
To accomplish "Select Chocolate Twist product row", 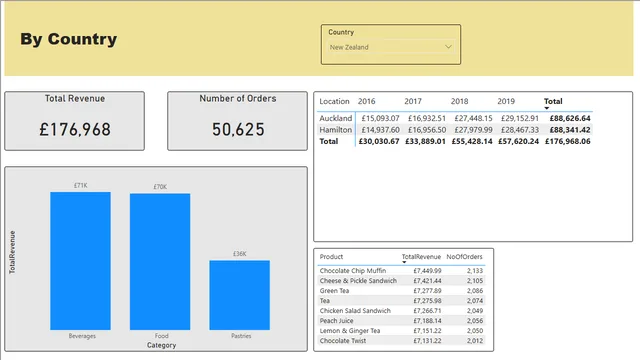I will click(401, 341).
